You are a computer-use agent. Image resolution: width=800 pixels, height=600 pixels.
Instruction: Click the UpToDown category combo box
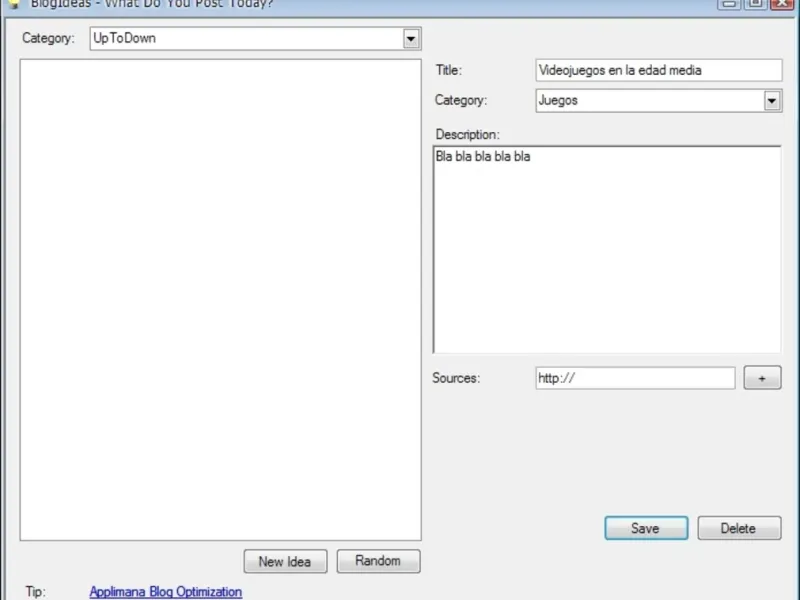(x=256, y=39)
